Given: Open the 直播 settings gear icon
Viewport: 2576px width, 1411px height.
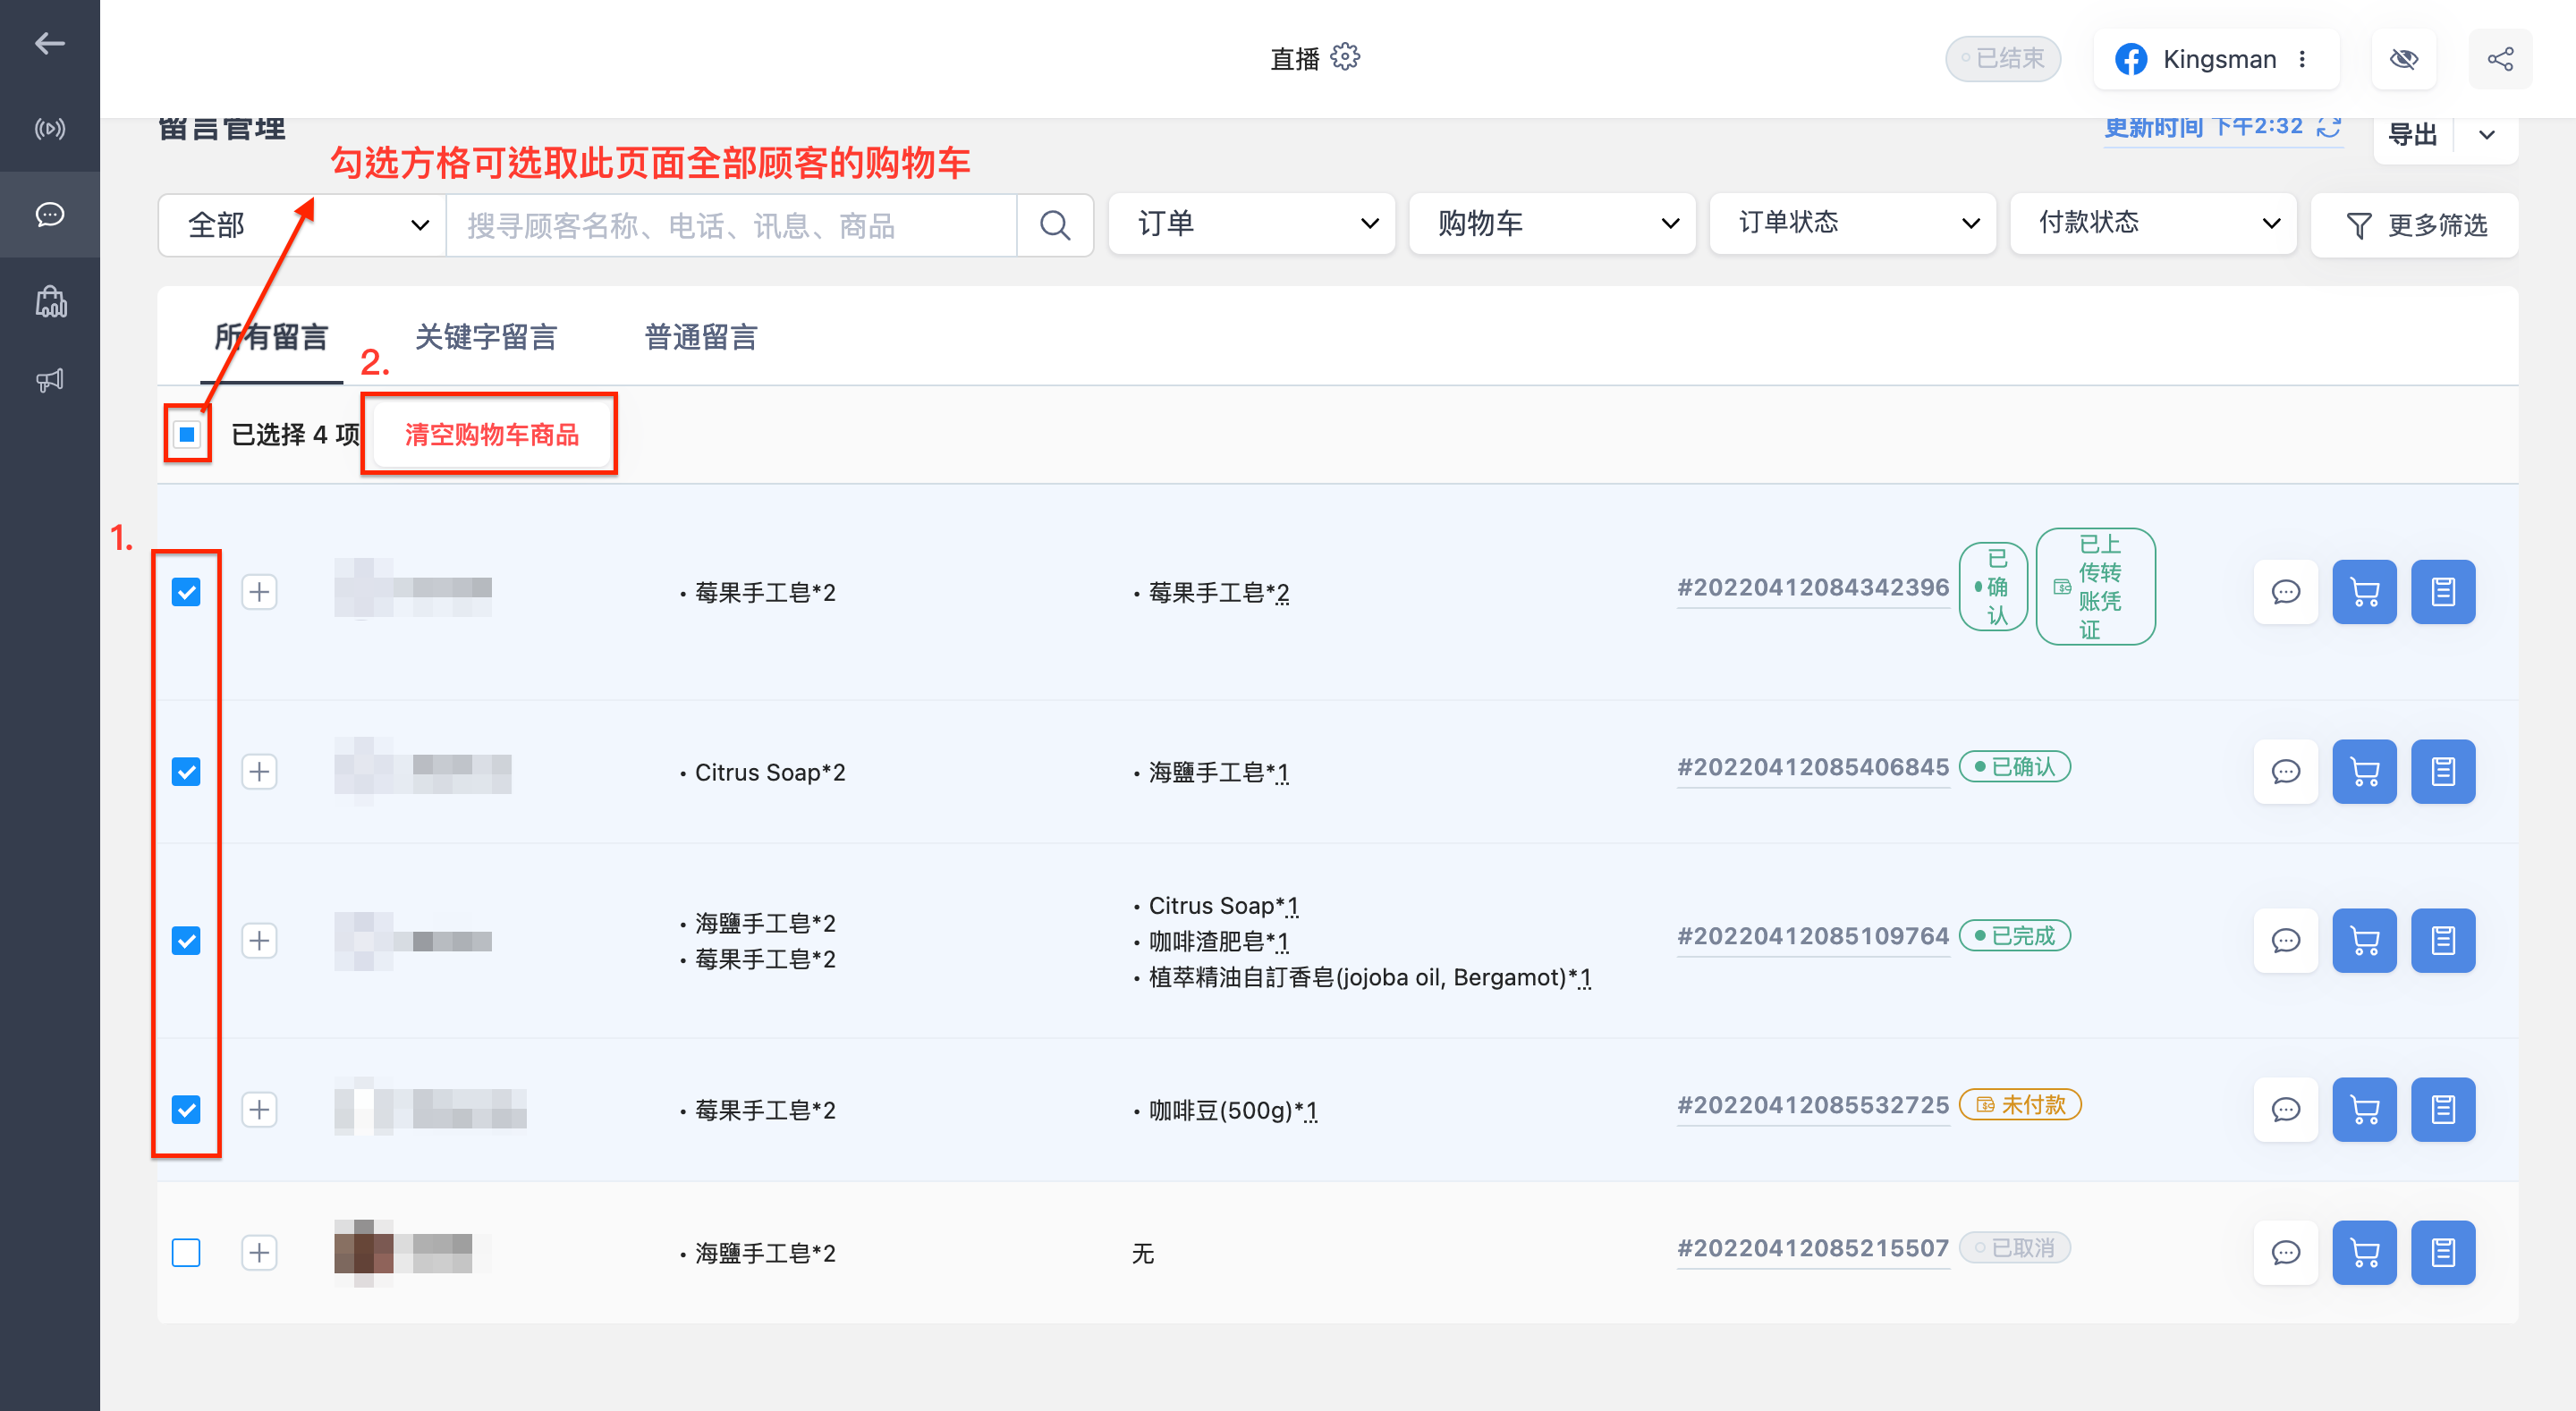Looking at the screenshot, I should [1346, 57].
